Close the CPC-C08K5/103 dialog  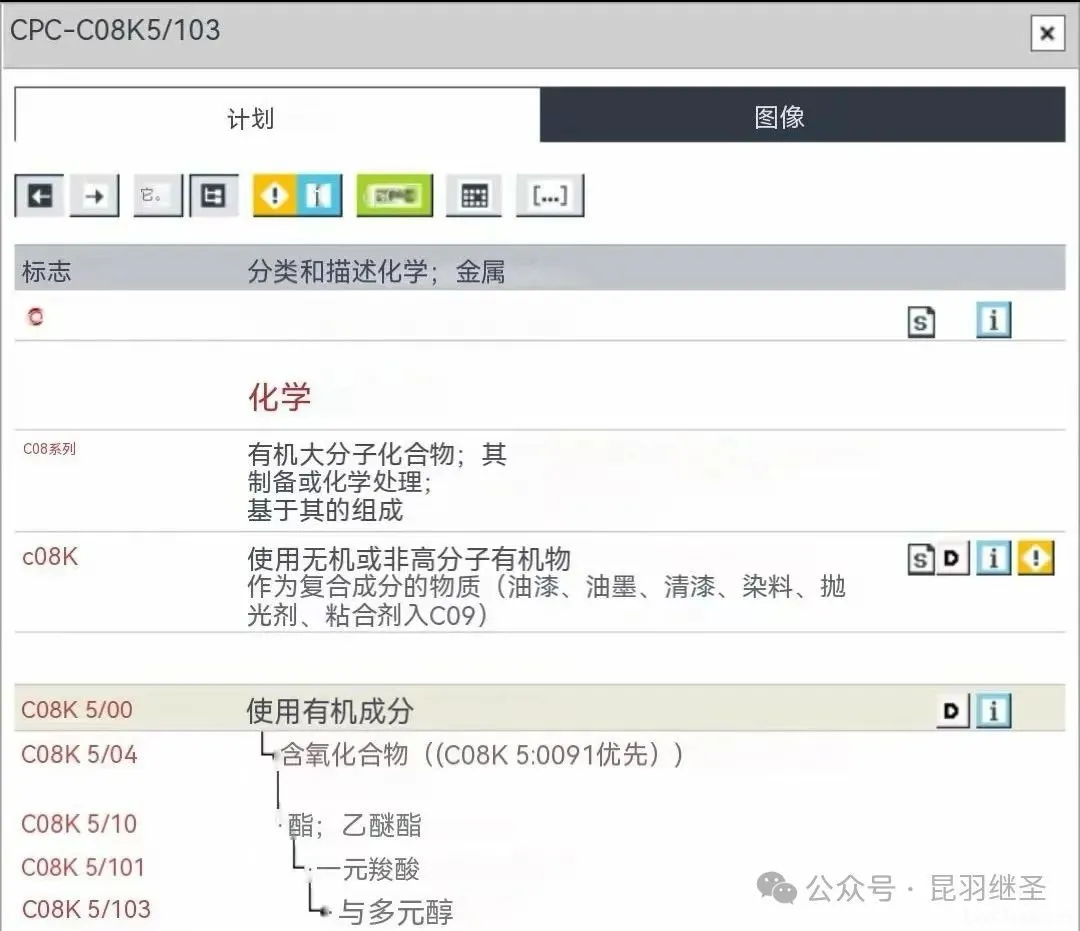[x=1046, y=34]
